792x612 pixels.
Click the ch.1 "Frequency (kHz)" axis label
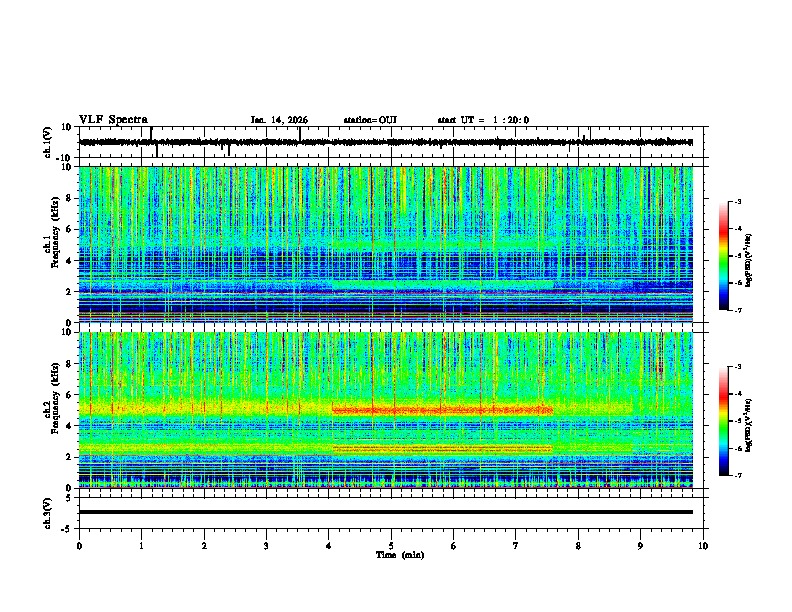(x=55, y=232)
